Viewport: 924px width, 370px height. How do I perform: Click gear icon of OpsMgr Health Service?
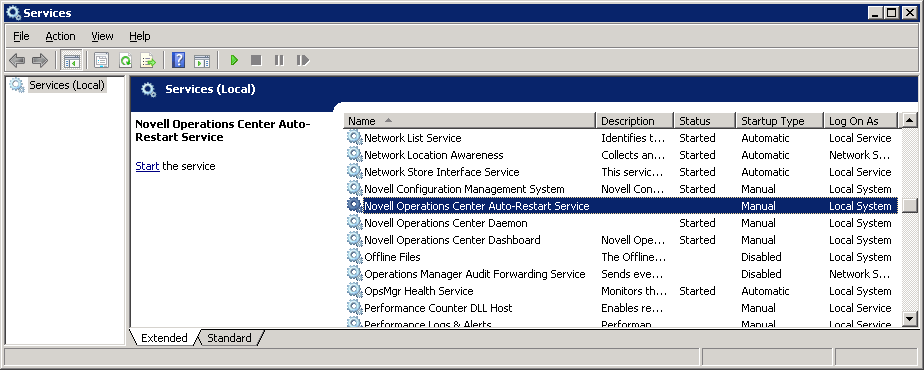click(x=354, y=291)
